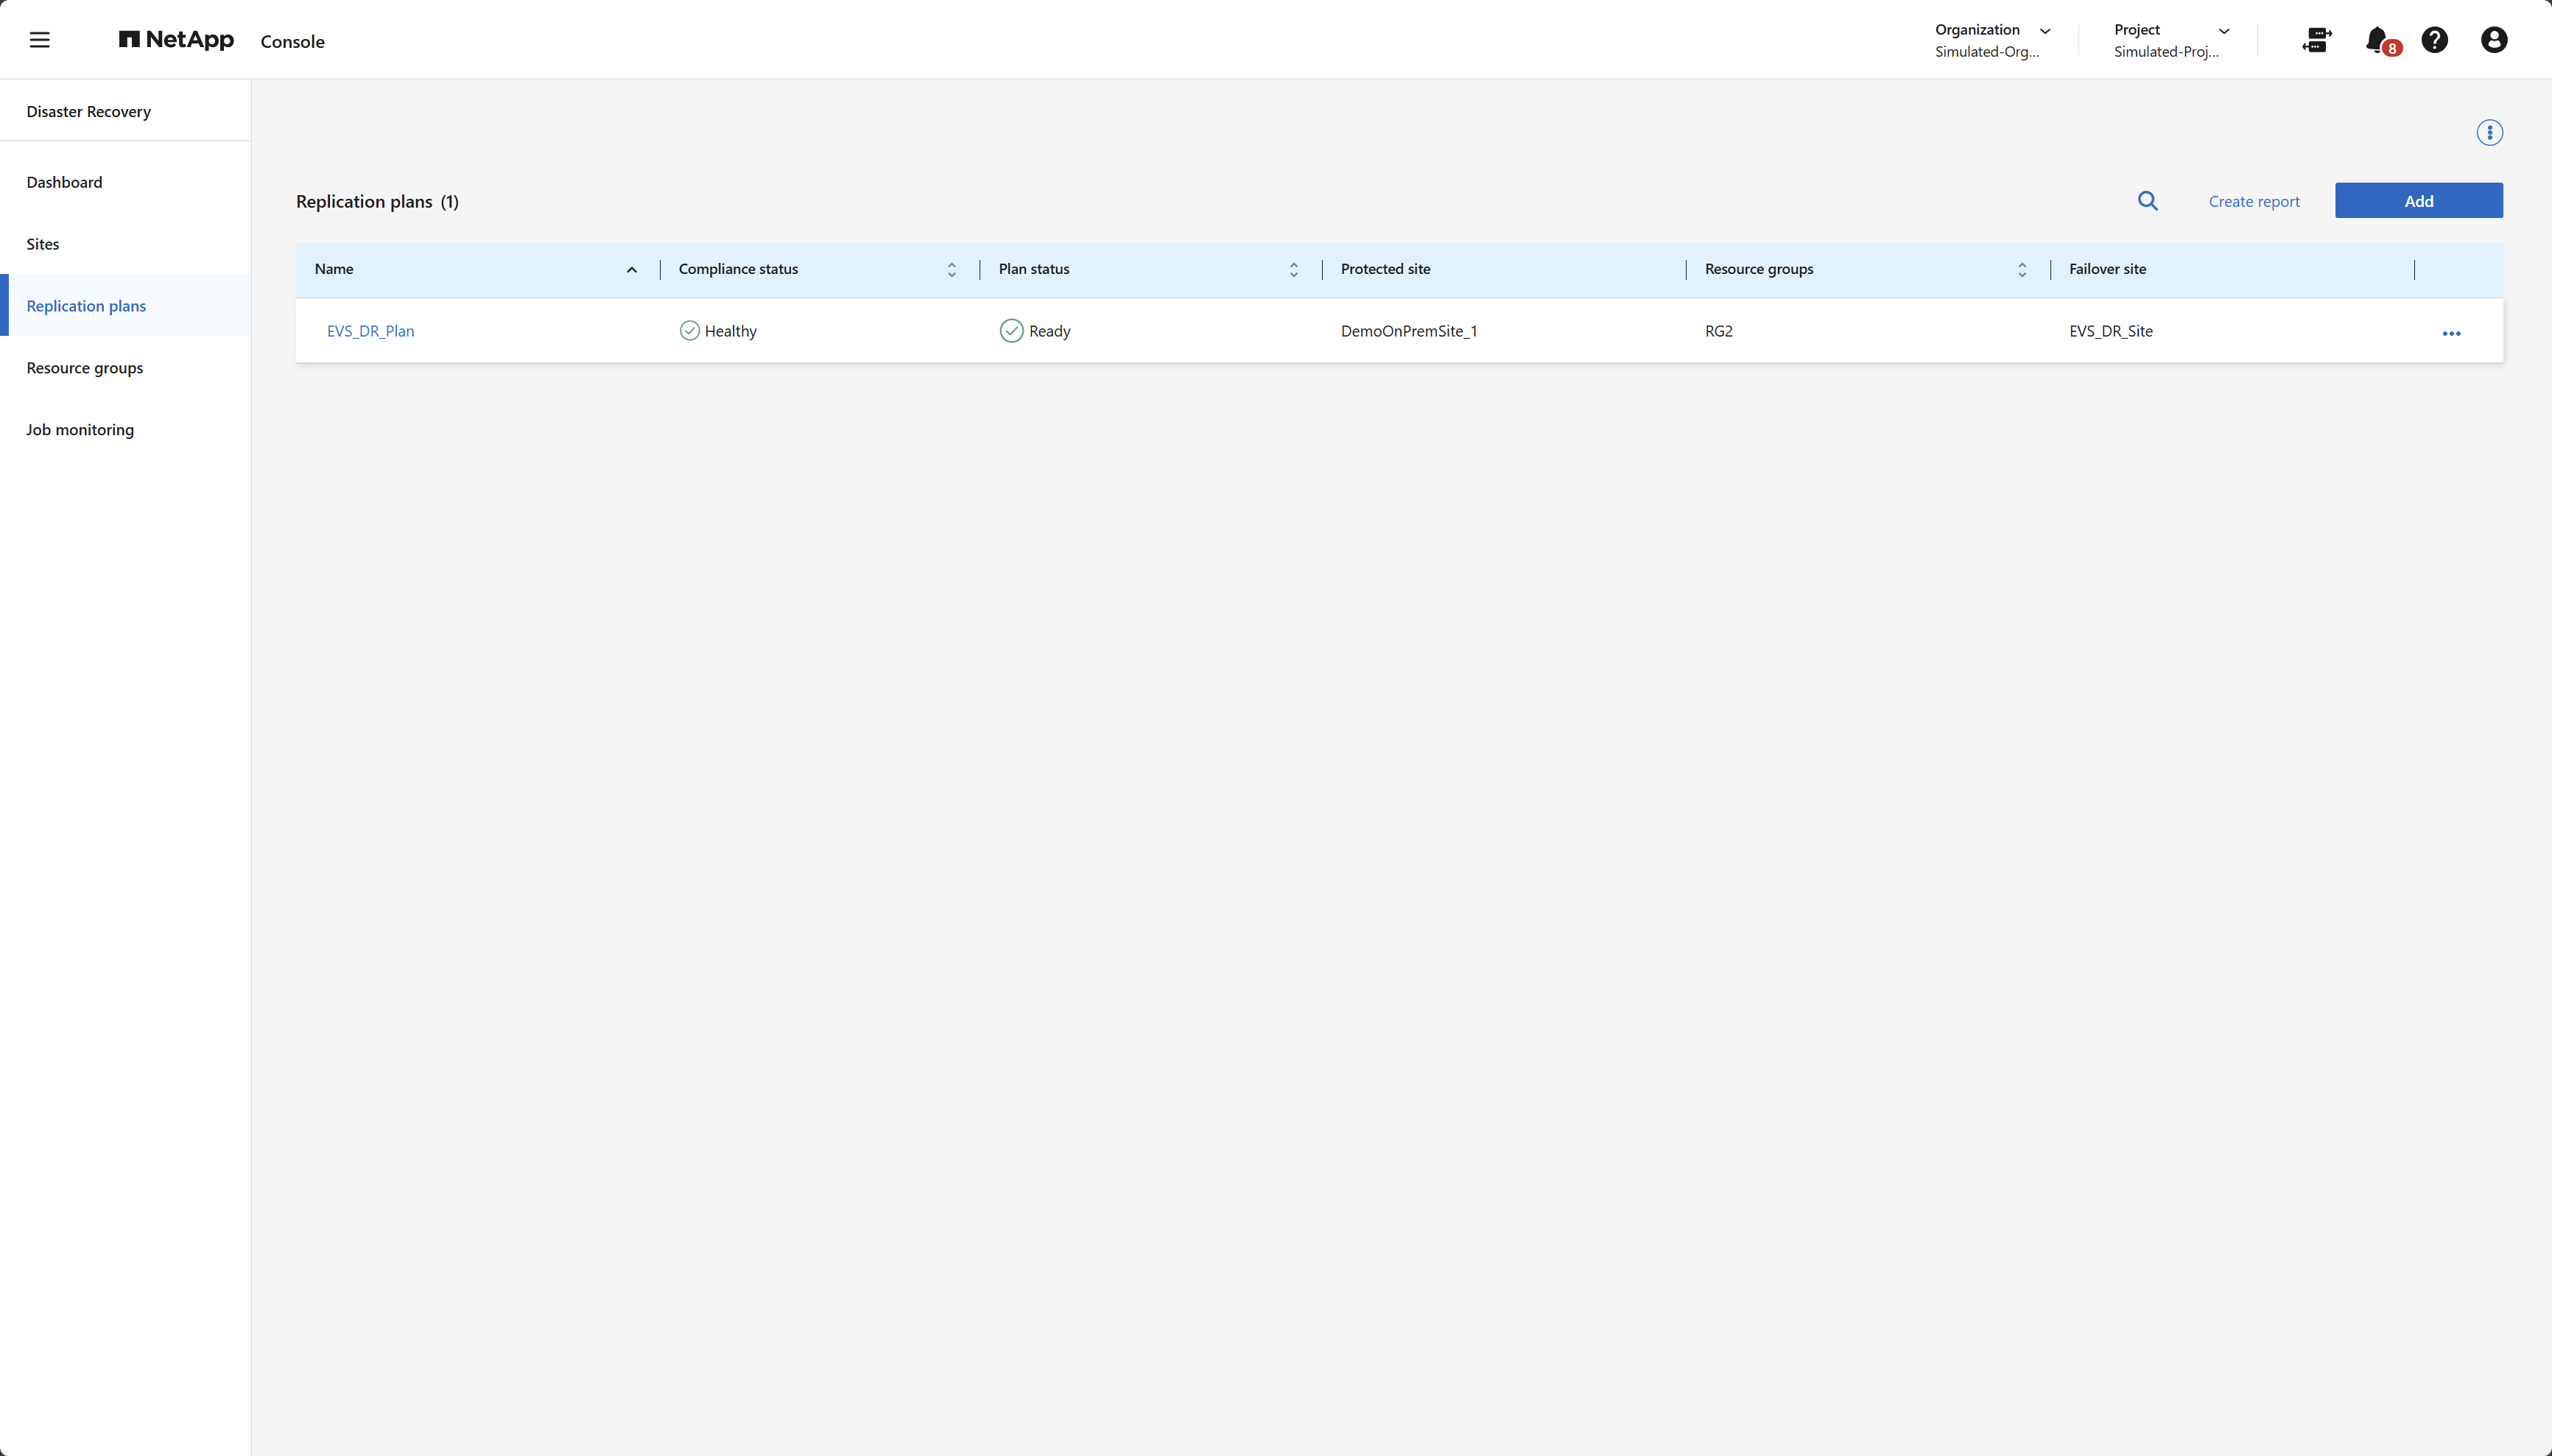Open the EVS_DR_Plan link
The height and width of the screenshot is (1456, 2552).
370,331
